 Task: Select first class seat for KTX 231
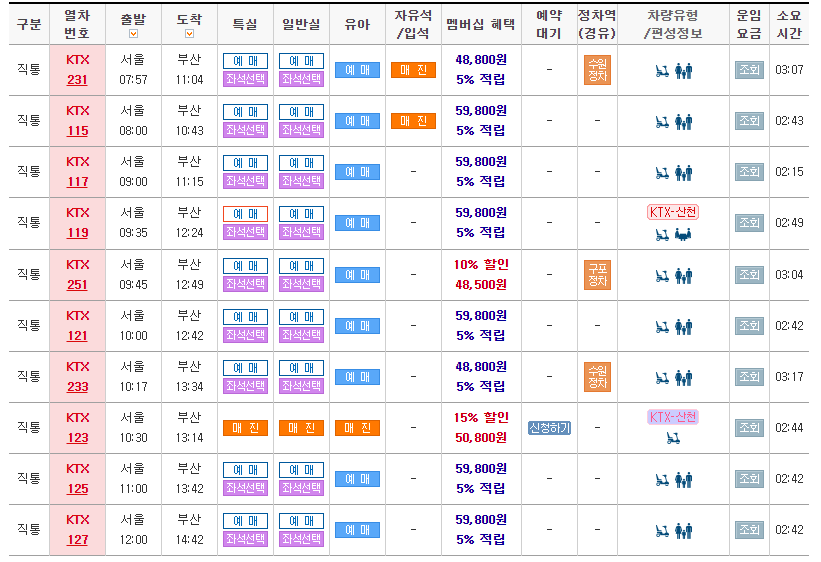tap(246, 79)
